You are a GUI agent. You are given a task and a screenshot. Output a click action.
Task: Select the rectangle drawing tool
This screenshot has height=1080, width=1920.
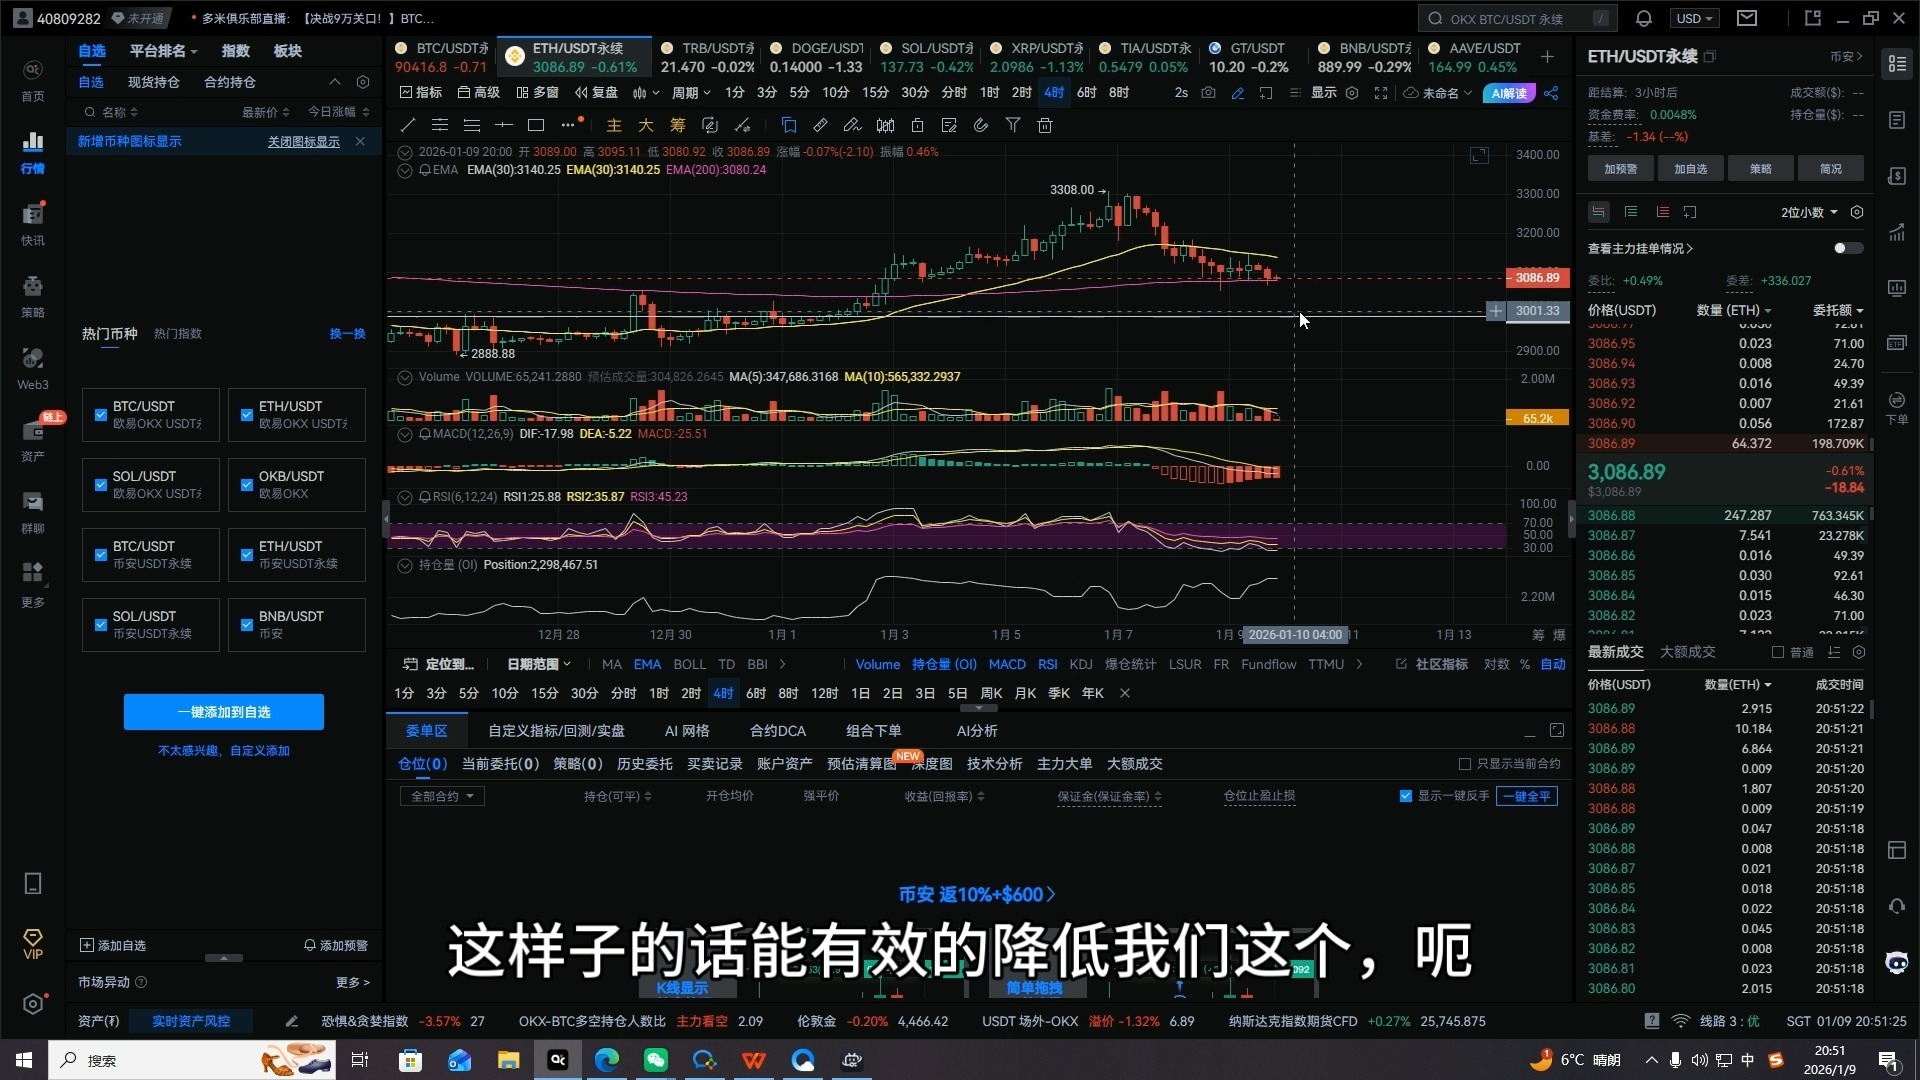[x=536, y=125]
